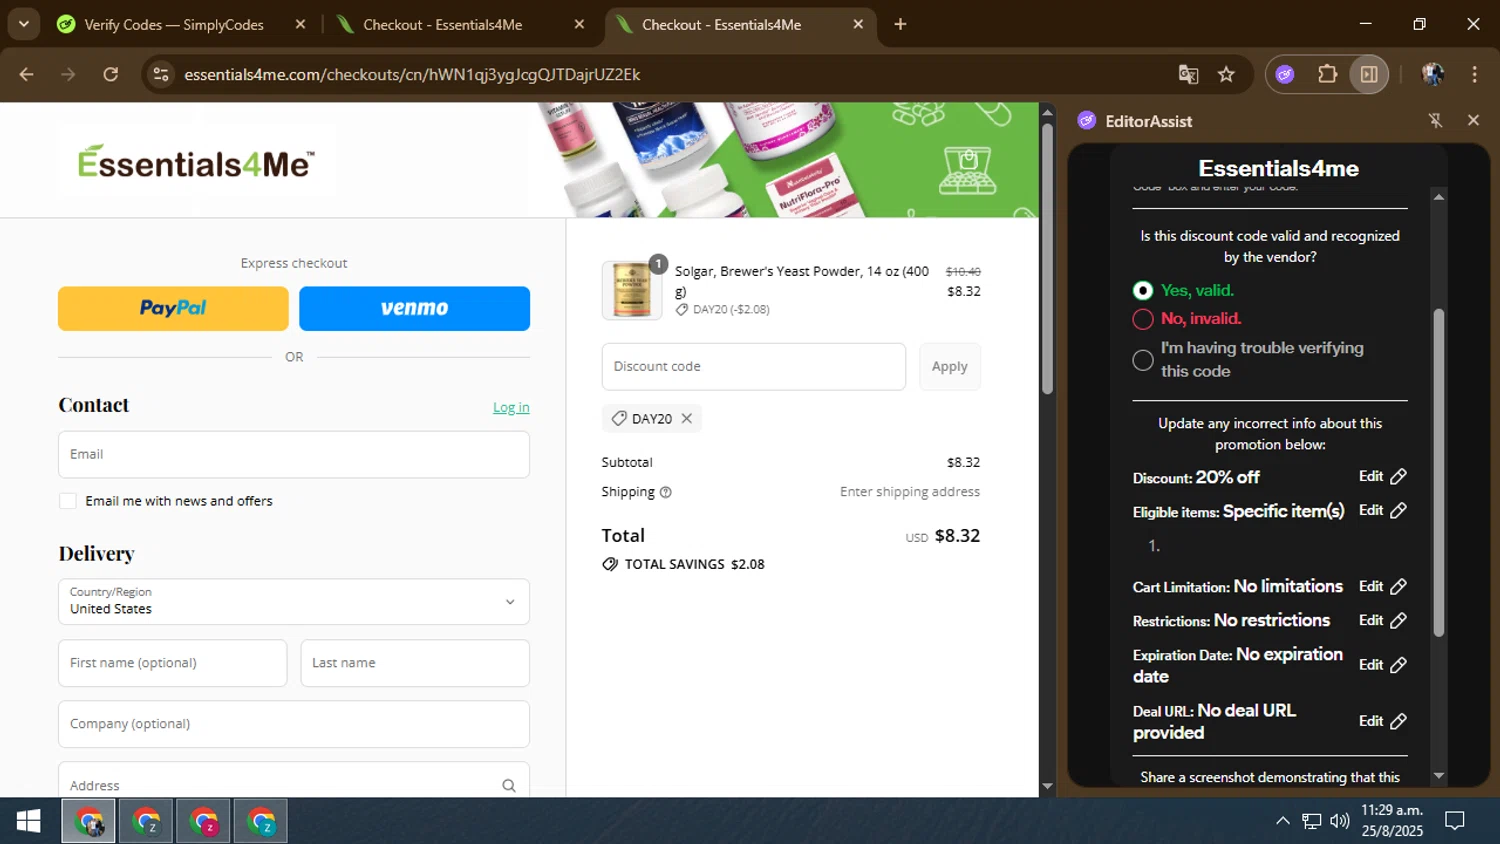Close the Verify Codes — SimplyCodes tab

point(300,24)
